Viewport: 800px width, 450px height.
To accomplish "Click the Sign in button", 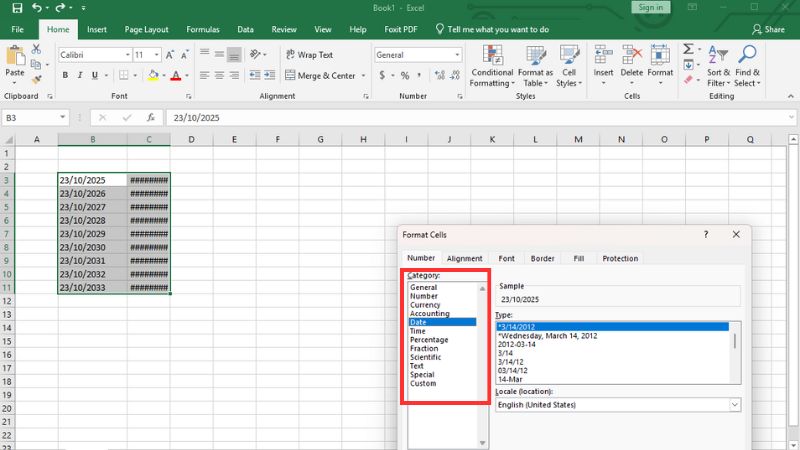I will click(x=650, y=7).
